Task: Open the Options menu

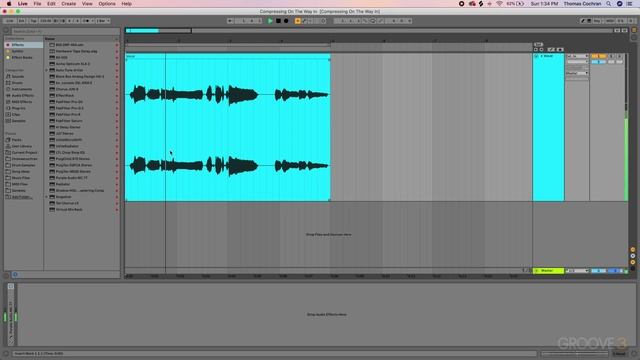Action: (107, 4)
